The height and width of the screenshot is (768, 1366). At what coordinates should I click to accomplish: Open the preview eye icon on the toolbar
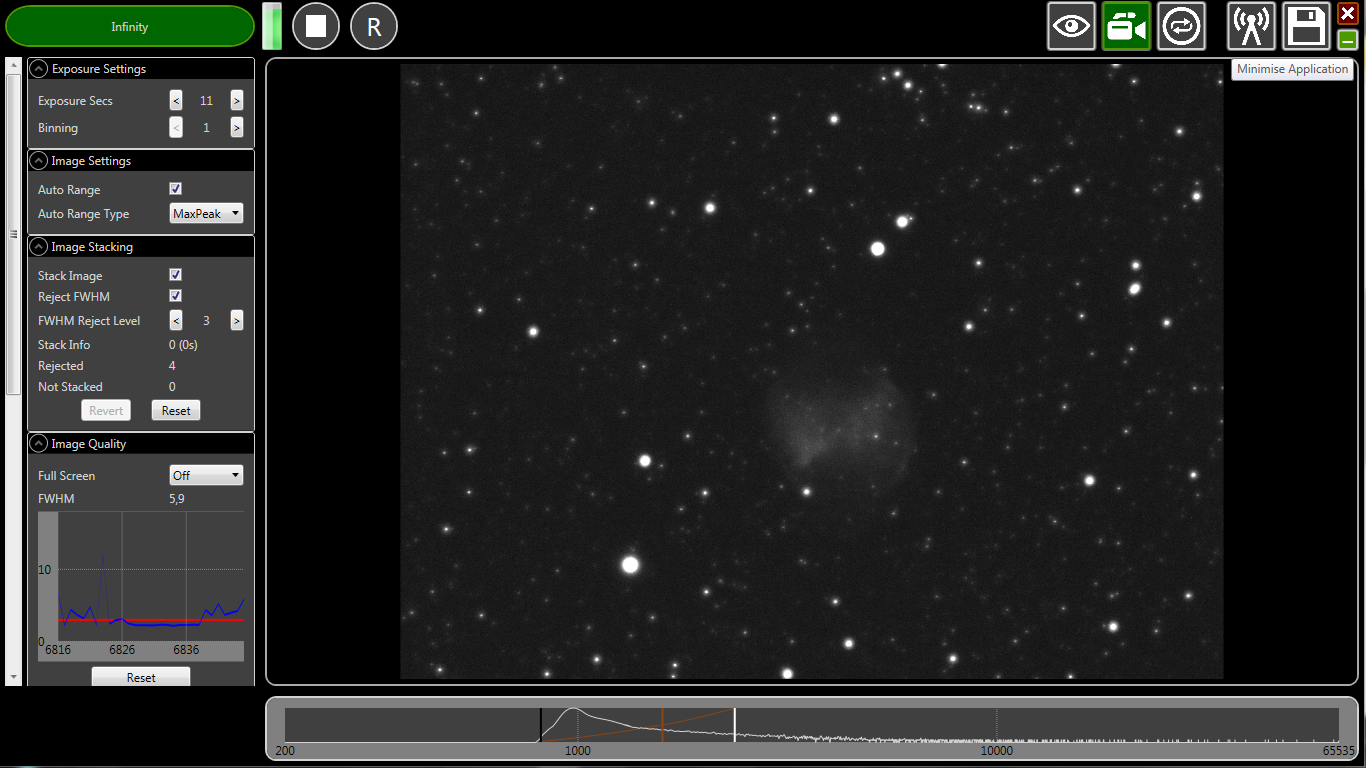(1071, 25)
